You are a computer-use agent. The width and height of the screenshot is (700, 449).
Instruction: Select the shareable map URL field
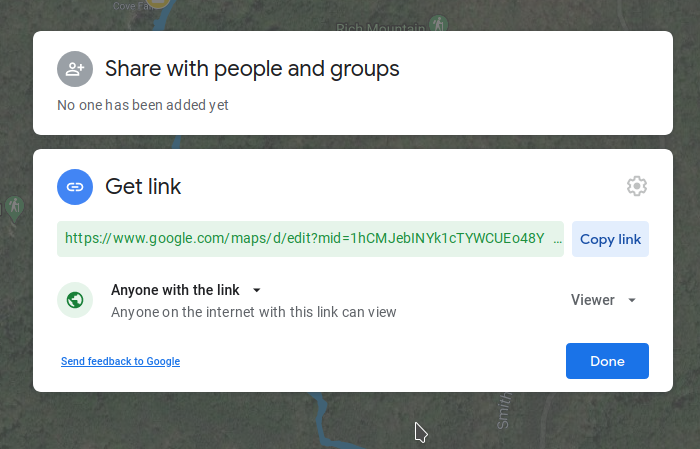[x=310, y=239]
